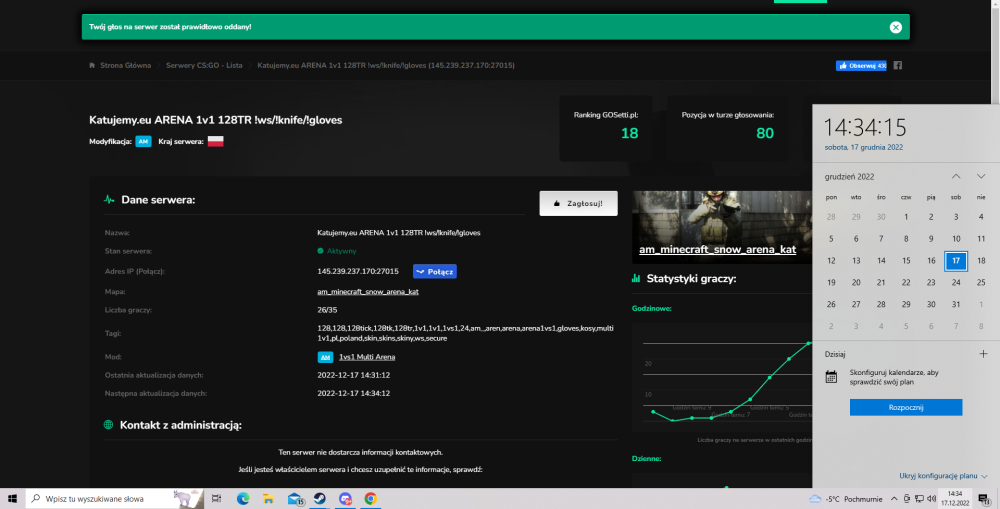Click the date link sobota, 17 grudnia 2022

point(864,147)
